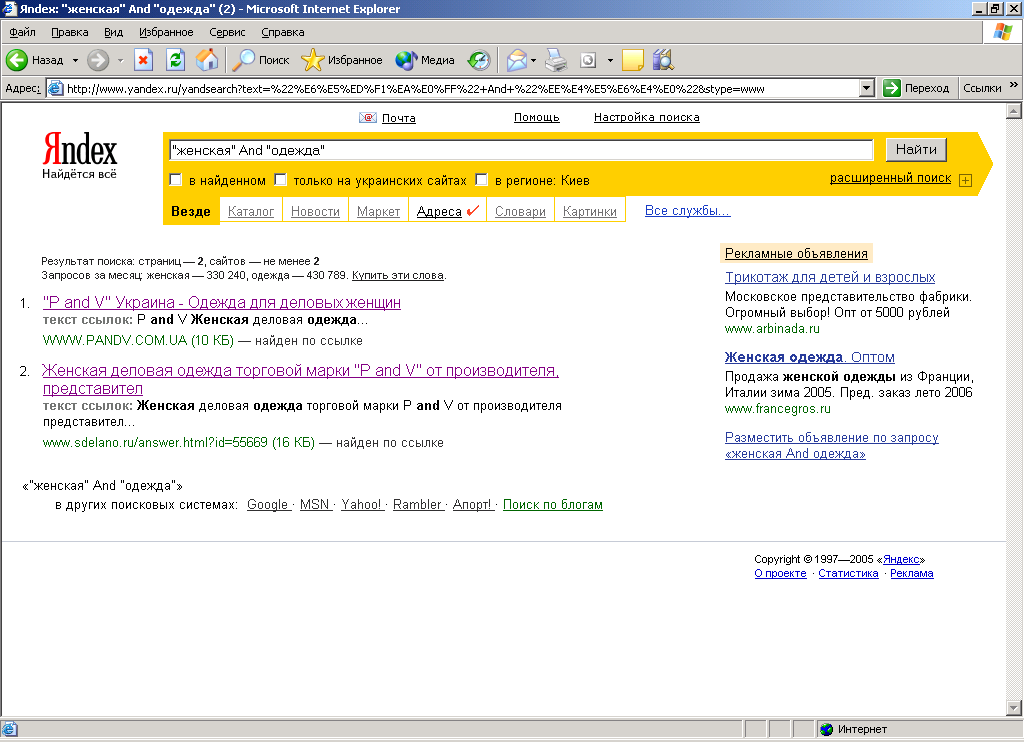Open the Сервис menu

227,32
